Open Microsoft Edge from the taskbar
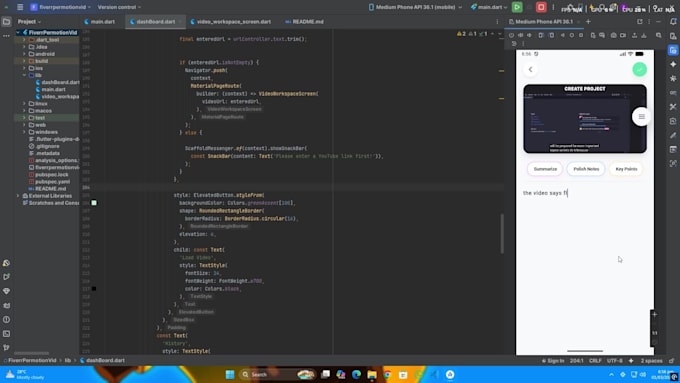 pos(356,374)
